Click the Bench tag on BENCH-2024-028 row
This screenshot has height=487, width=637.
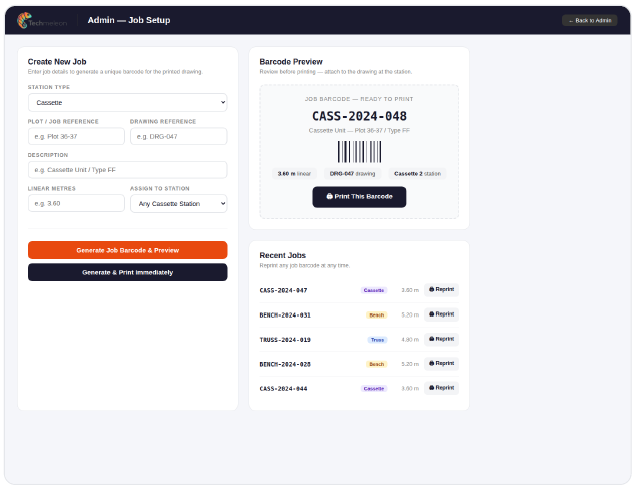click(x=377, y=364)
